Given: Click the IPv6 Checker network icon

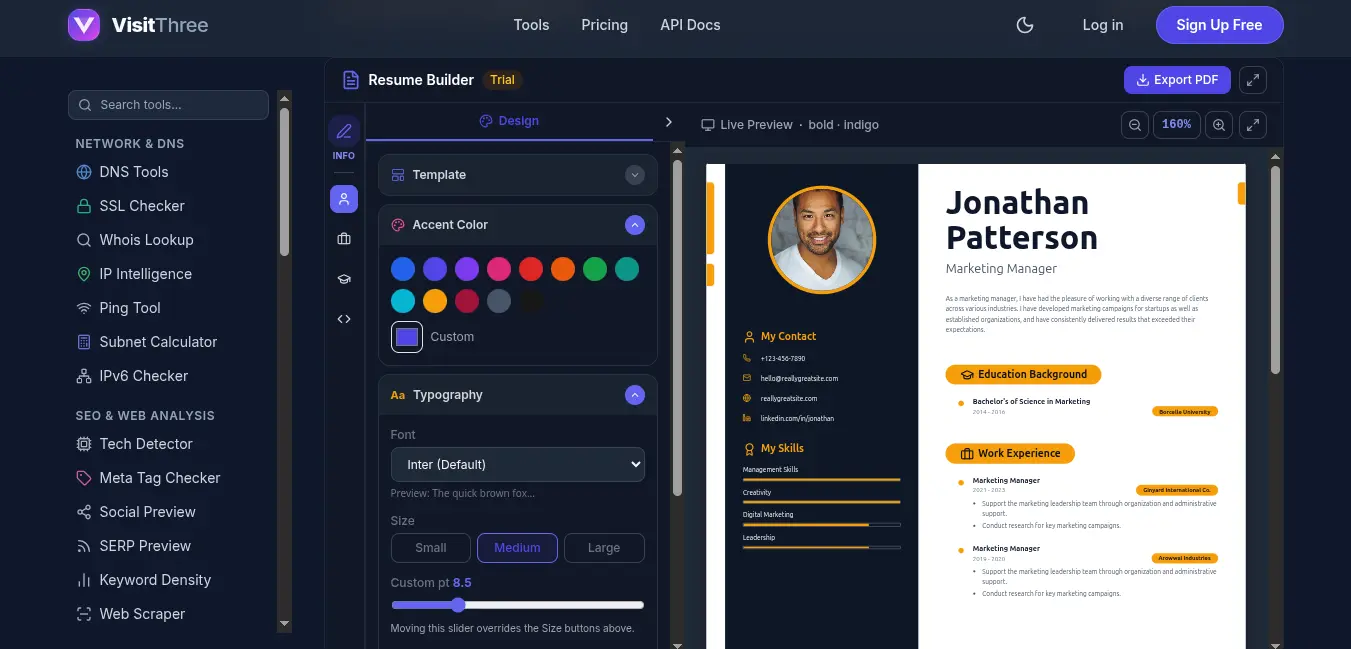Looking at the screenshot, I should coord(84,376).
